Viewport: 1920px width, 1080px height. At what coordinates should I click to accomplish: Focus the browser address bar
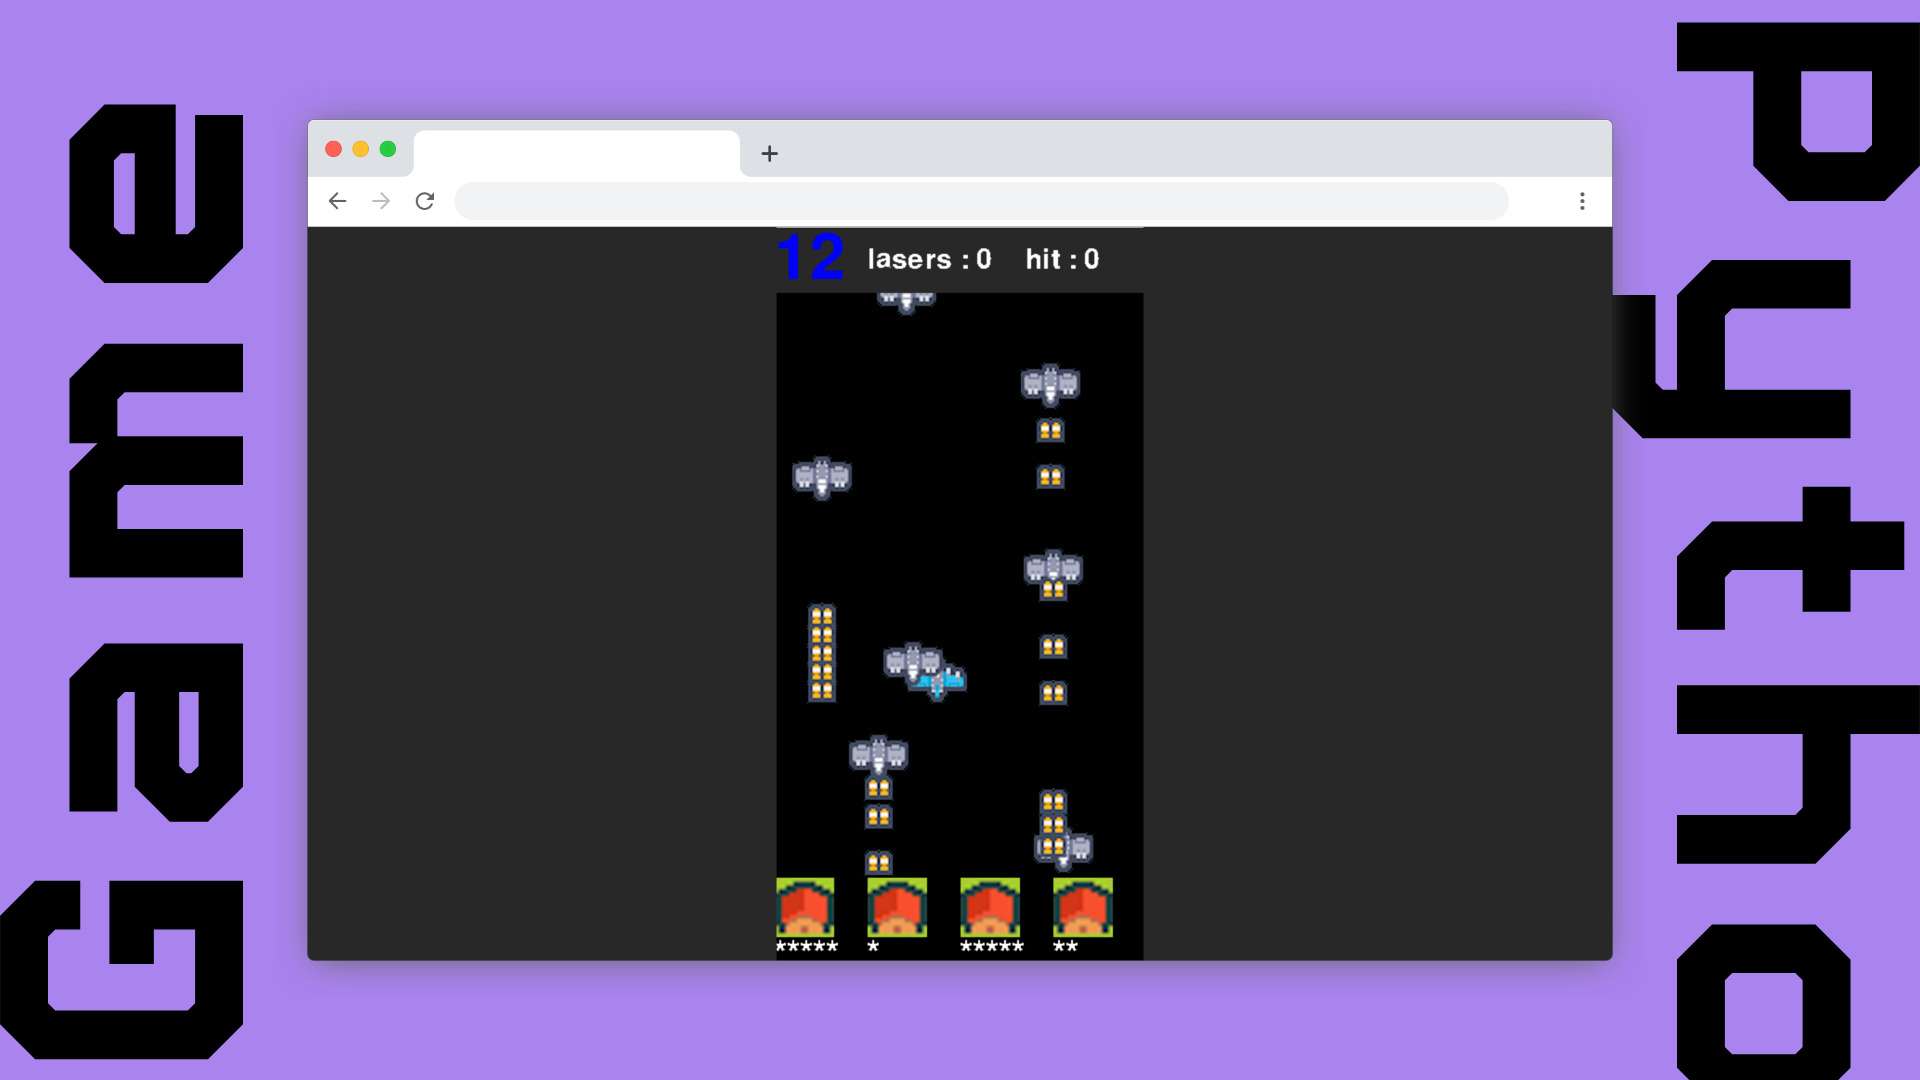pyautogui.click(x=980, y=201)
